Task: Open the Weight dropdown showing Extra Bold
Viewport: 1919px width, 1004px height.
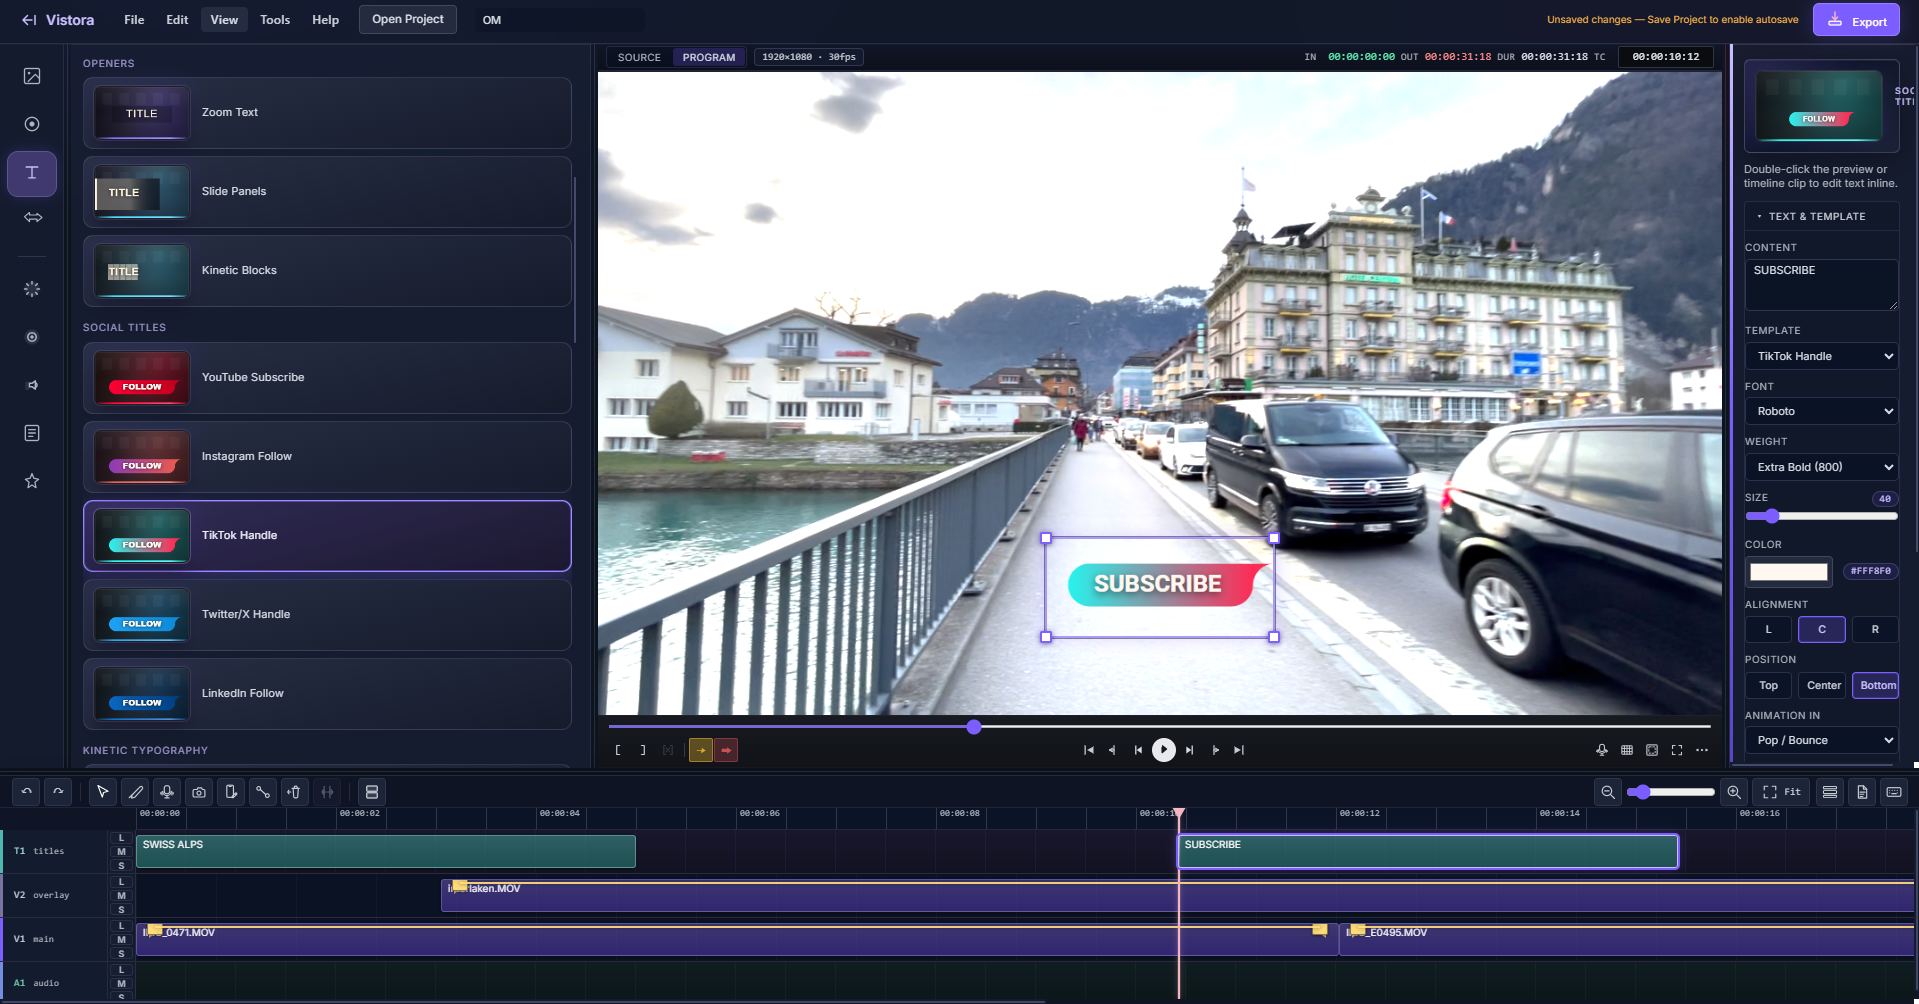Action: pyautogui.click(x=1822, y=467)
